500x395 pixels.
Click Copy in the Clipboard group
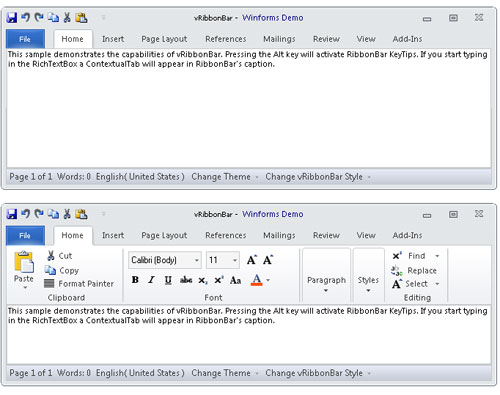pyautogui.click(x=62, y=270)
